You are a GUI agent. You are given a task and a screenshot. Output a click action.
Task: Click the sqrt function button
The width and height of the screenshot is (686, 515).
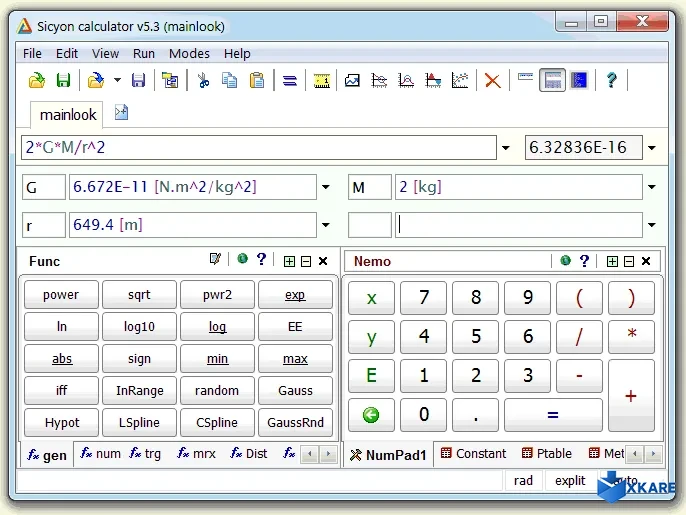(139, 294)
